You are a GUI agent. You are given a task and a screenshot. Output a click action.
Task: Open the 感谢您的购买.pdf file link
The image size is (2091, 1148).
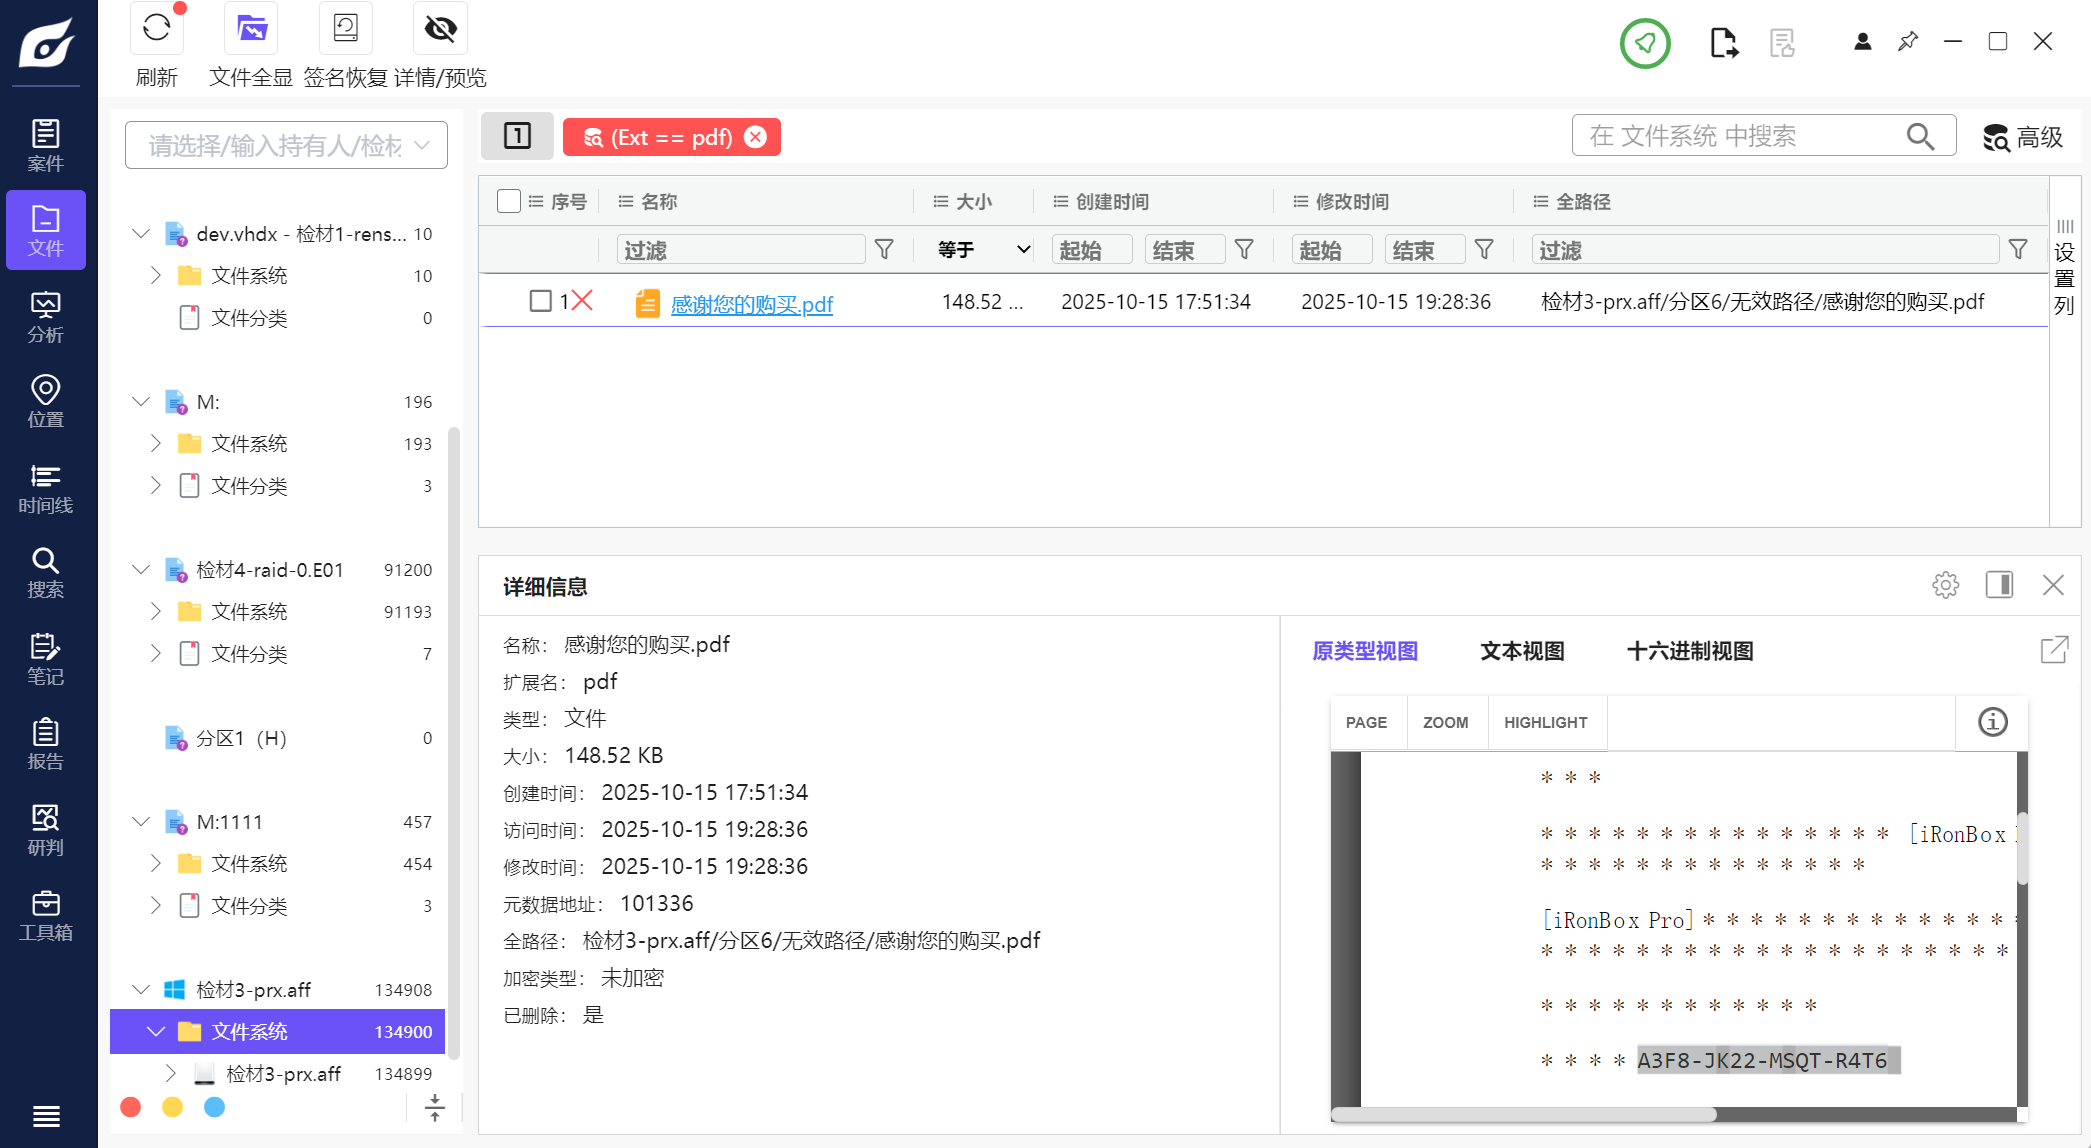pyautogui.click(x=751, y=304)
